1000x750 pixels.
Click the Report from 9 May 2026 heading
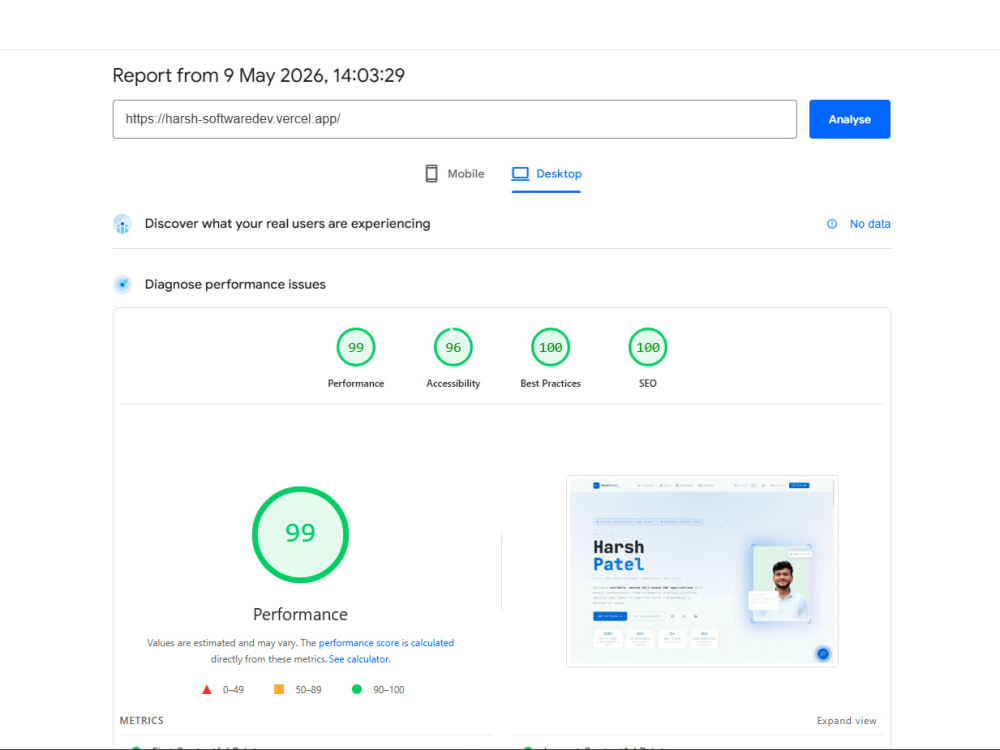tap(258, 75)
